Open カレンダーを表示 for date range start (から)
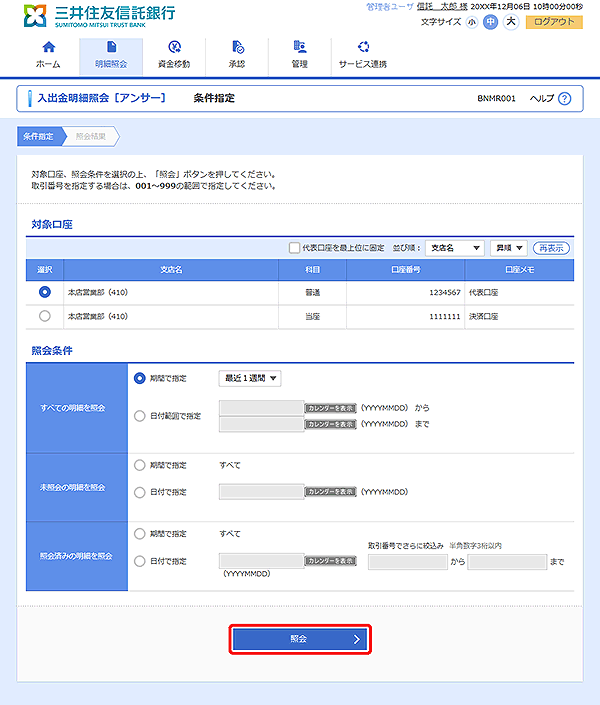Screen dimensions: 600x705 331,408
